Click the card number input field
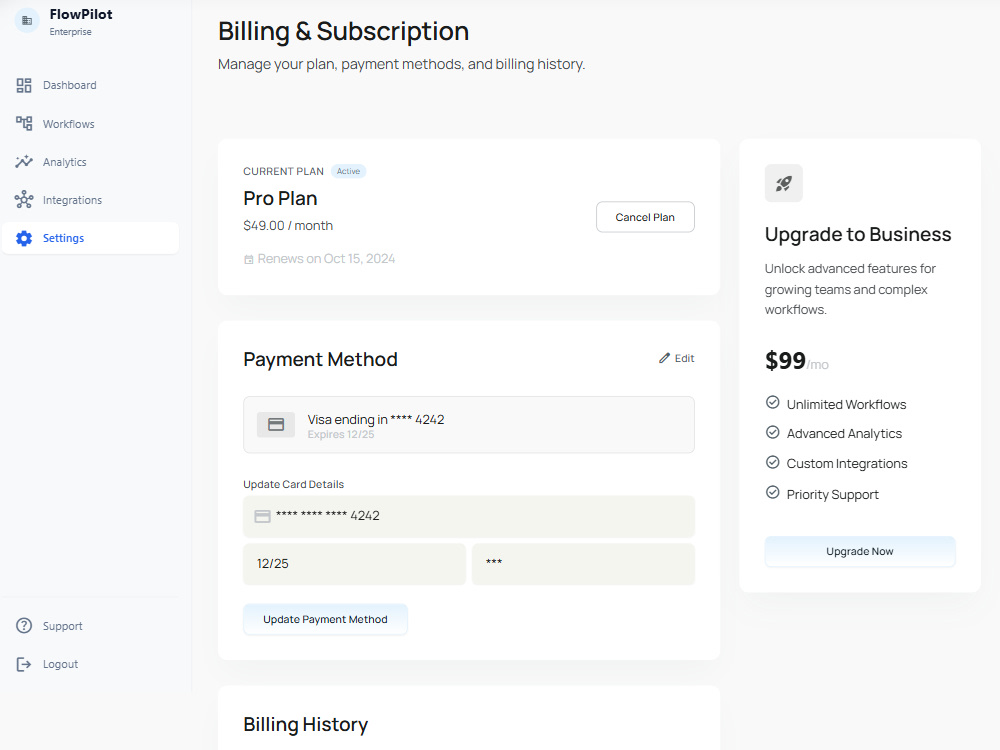The height and width of the screenshot is (750, 1000). tap(469, 517)
